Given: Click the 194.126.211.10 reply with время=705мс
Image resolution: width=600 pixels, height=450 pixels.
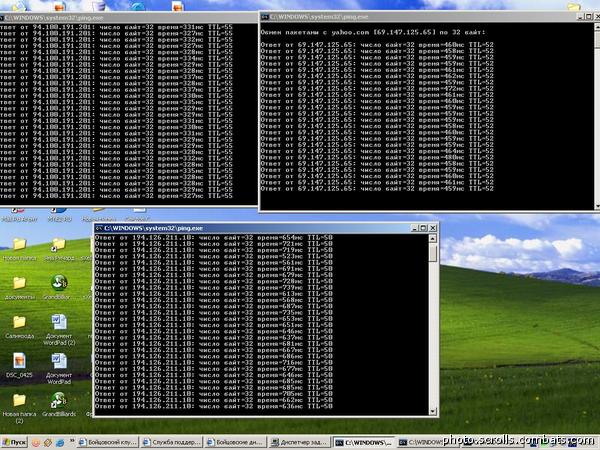Looking at the screenshot, I should click(x=214, y=394).
